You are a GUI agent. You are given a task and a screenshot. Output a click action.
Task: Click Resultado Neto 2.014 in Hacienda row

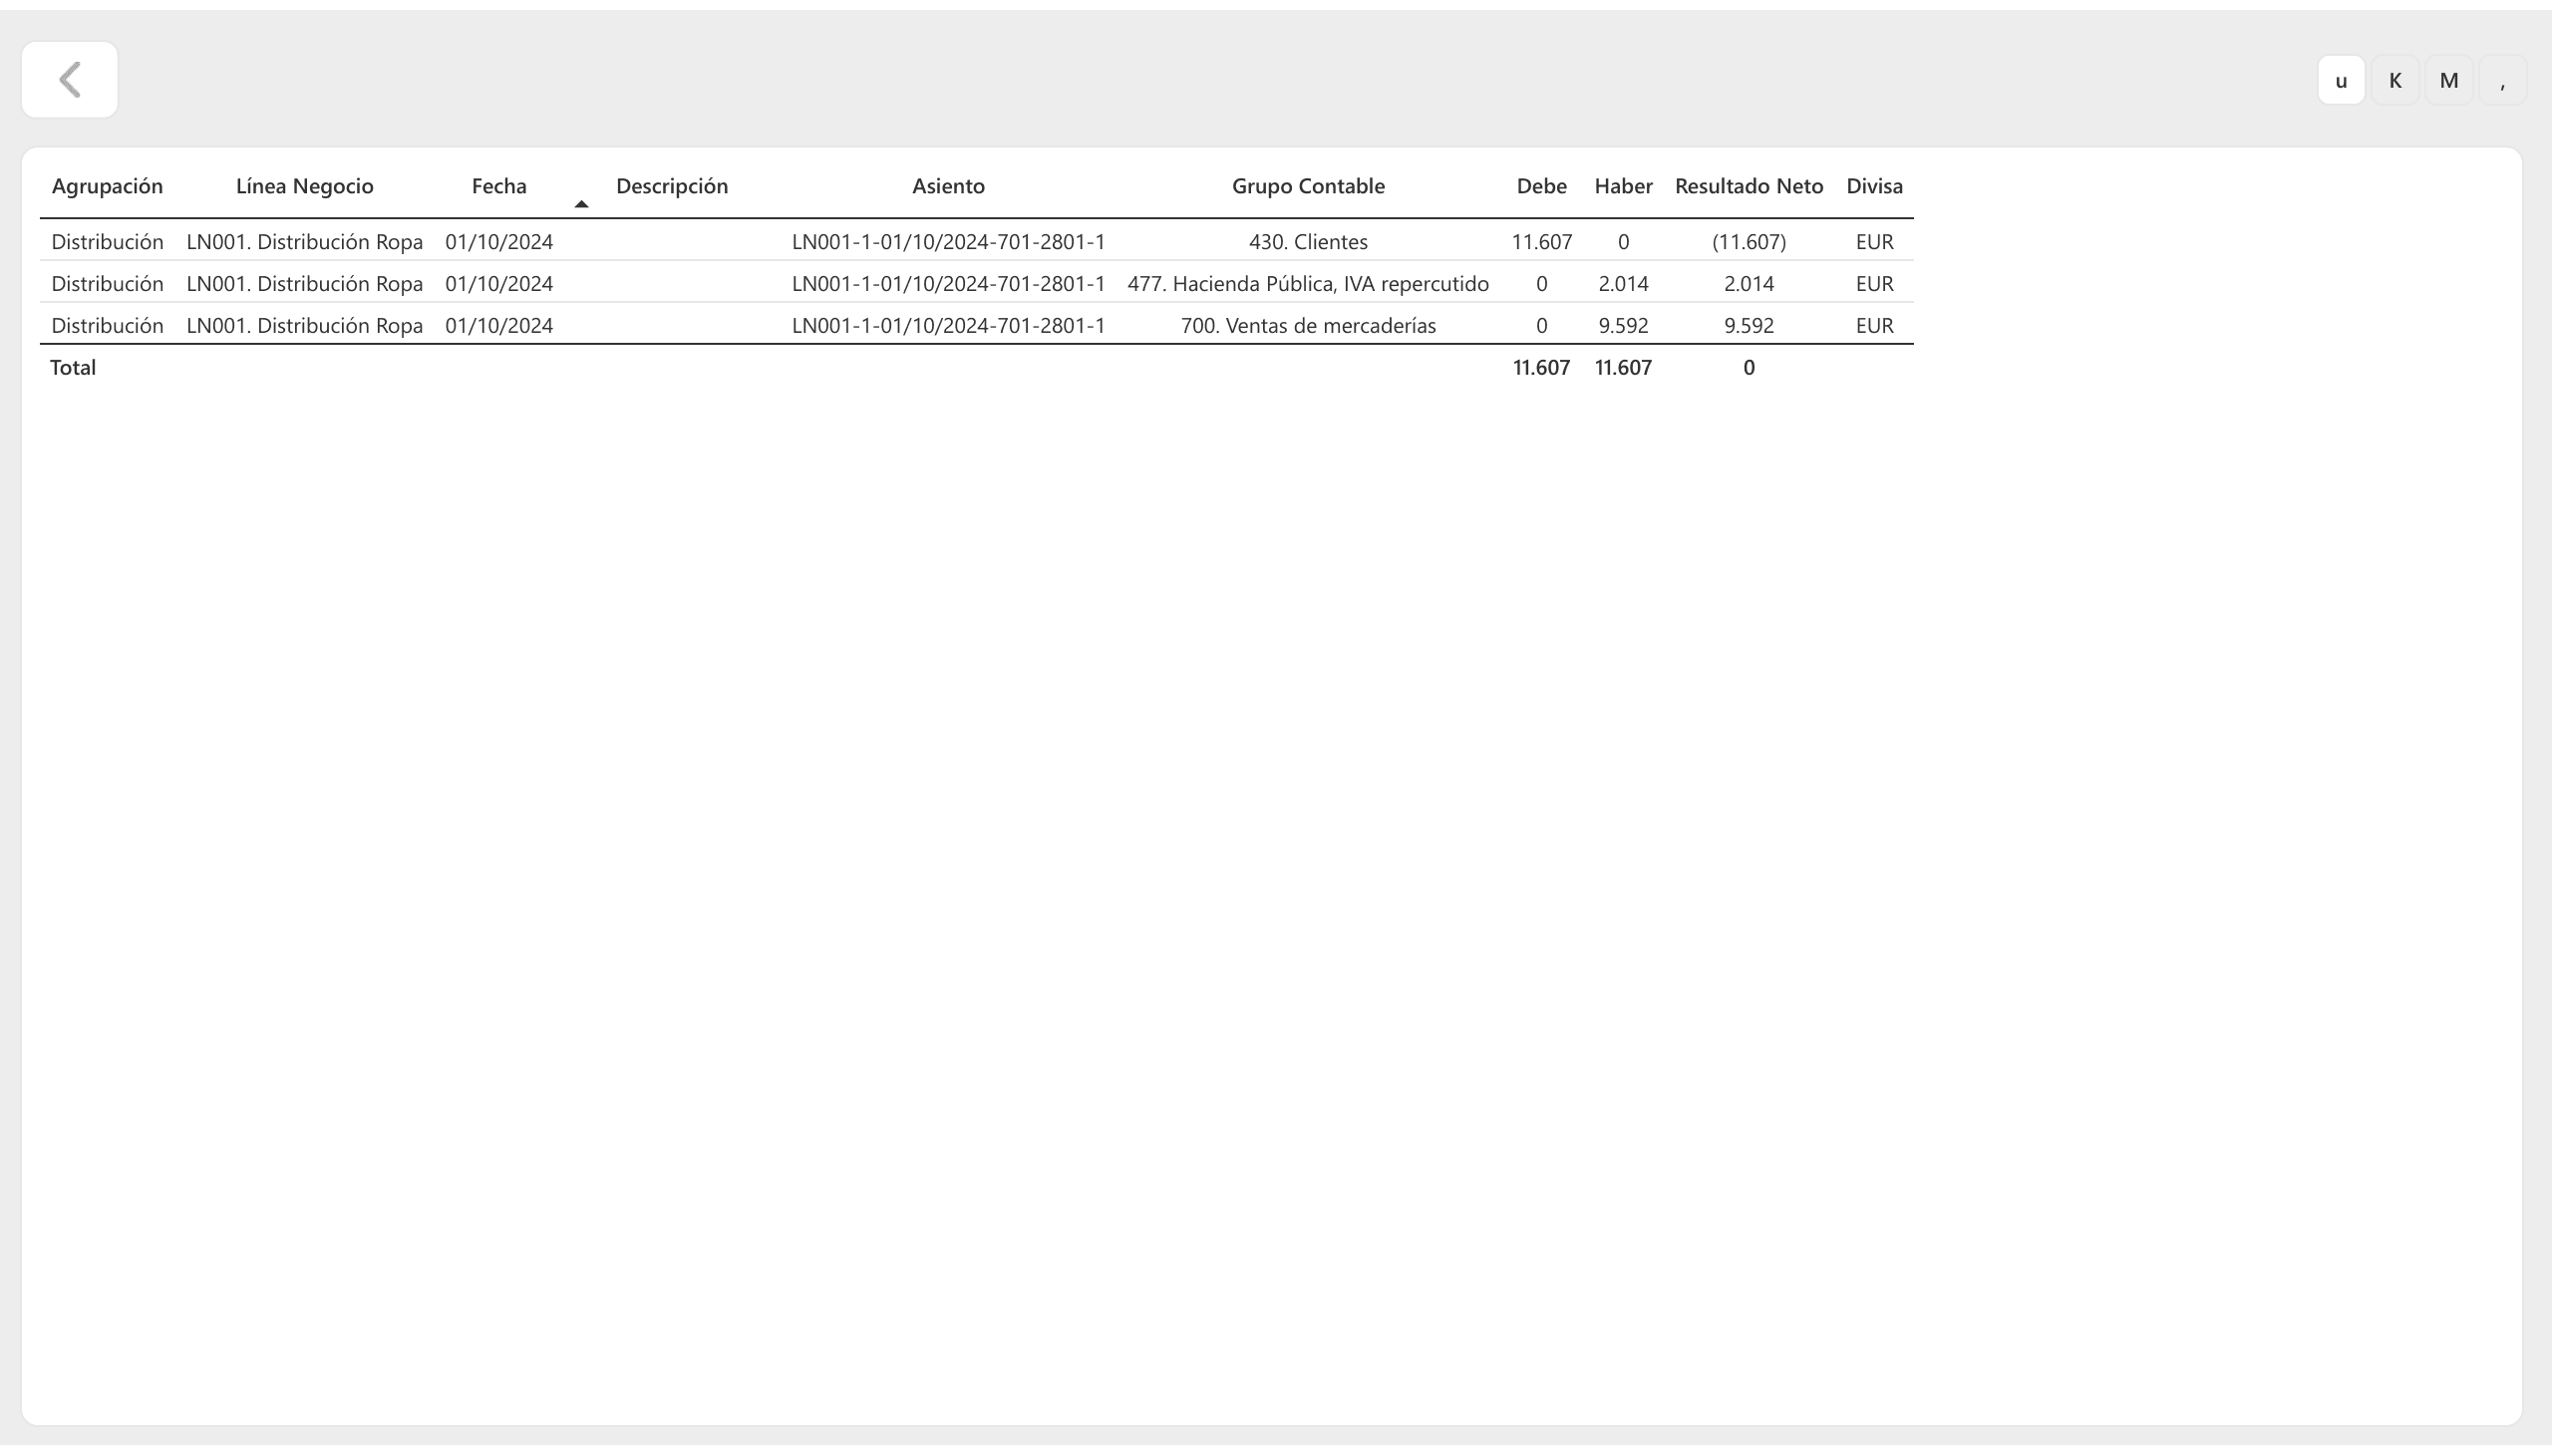[x=1749, y=284]
